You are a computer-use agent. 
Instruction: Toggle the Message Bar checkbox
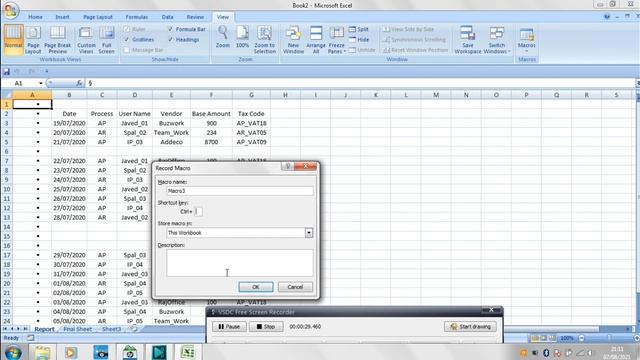point(127,50)
